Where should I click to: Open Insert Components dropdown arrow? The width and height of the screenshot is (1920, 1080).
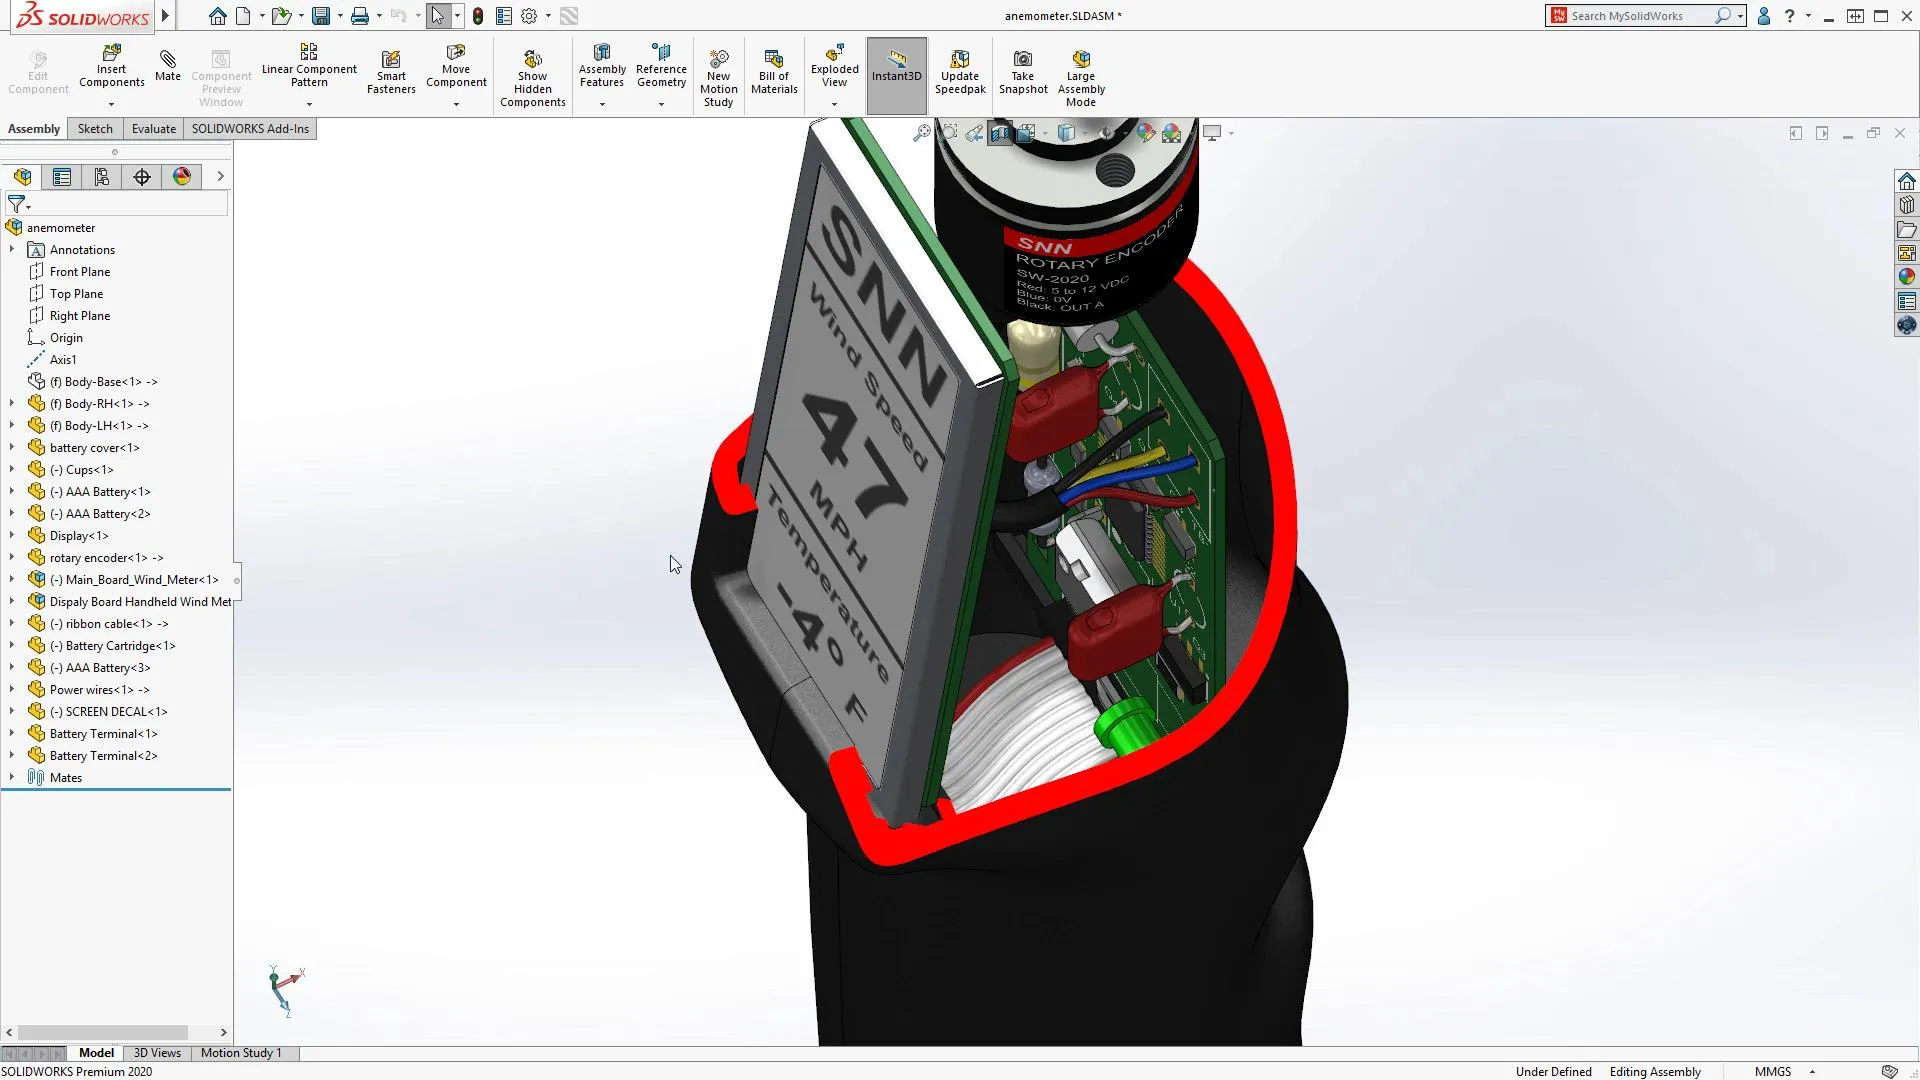(x=111, y=104)
